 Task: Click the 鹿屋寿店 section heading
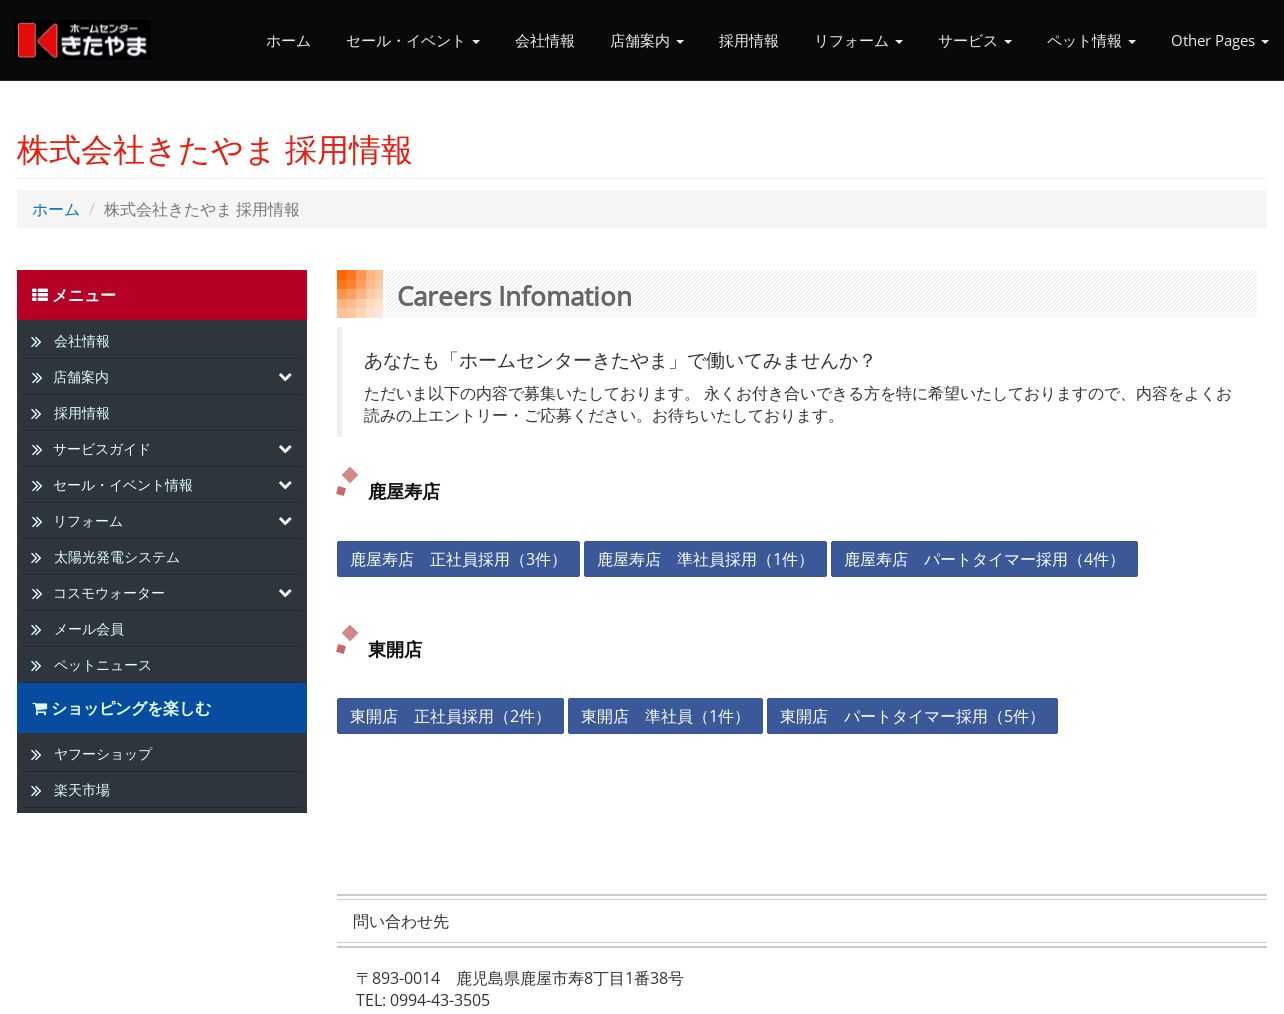(x=404, y=492)
